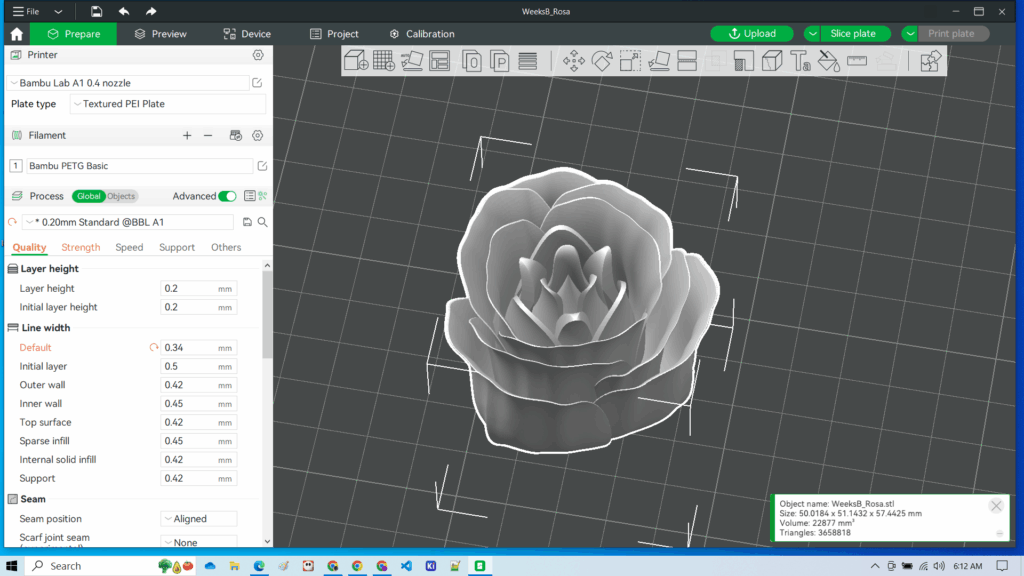Select the Move tool
Image resolution: width=1024 pixels, height=576 pixels.
(575, 60)
